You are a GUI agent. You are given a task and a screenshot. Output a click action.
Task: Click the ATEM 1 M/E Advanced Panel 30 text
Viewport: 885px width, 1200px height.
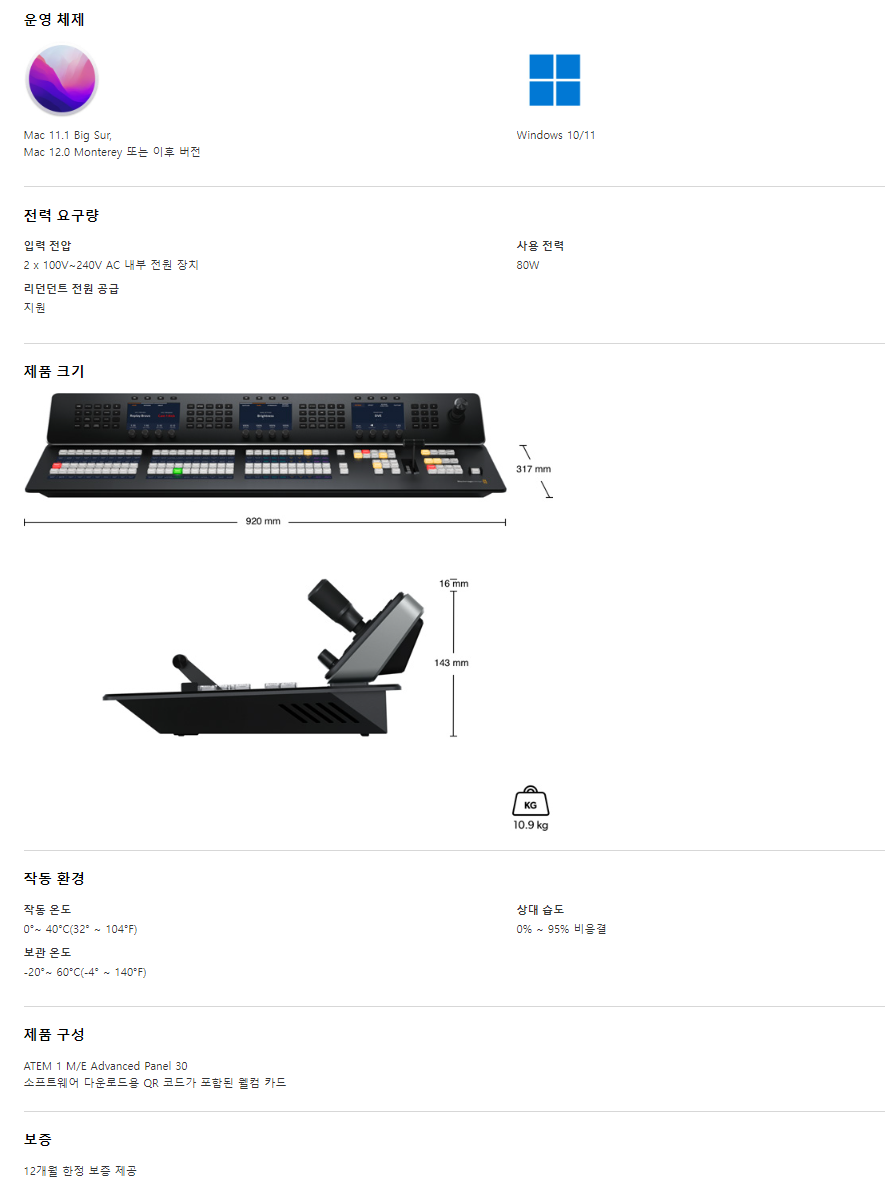click(x=105, y=1066)
